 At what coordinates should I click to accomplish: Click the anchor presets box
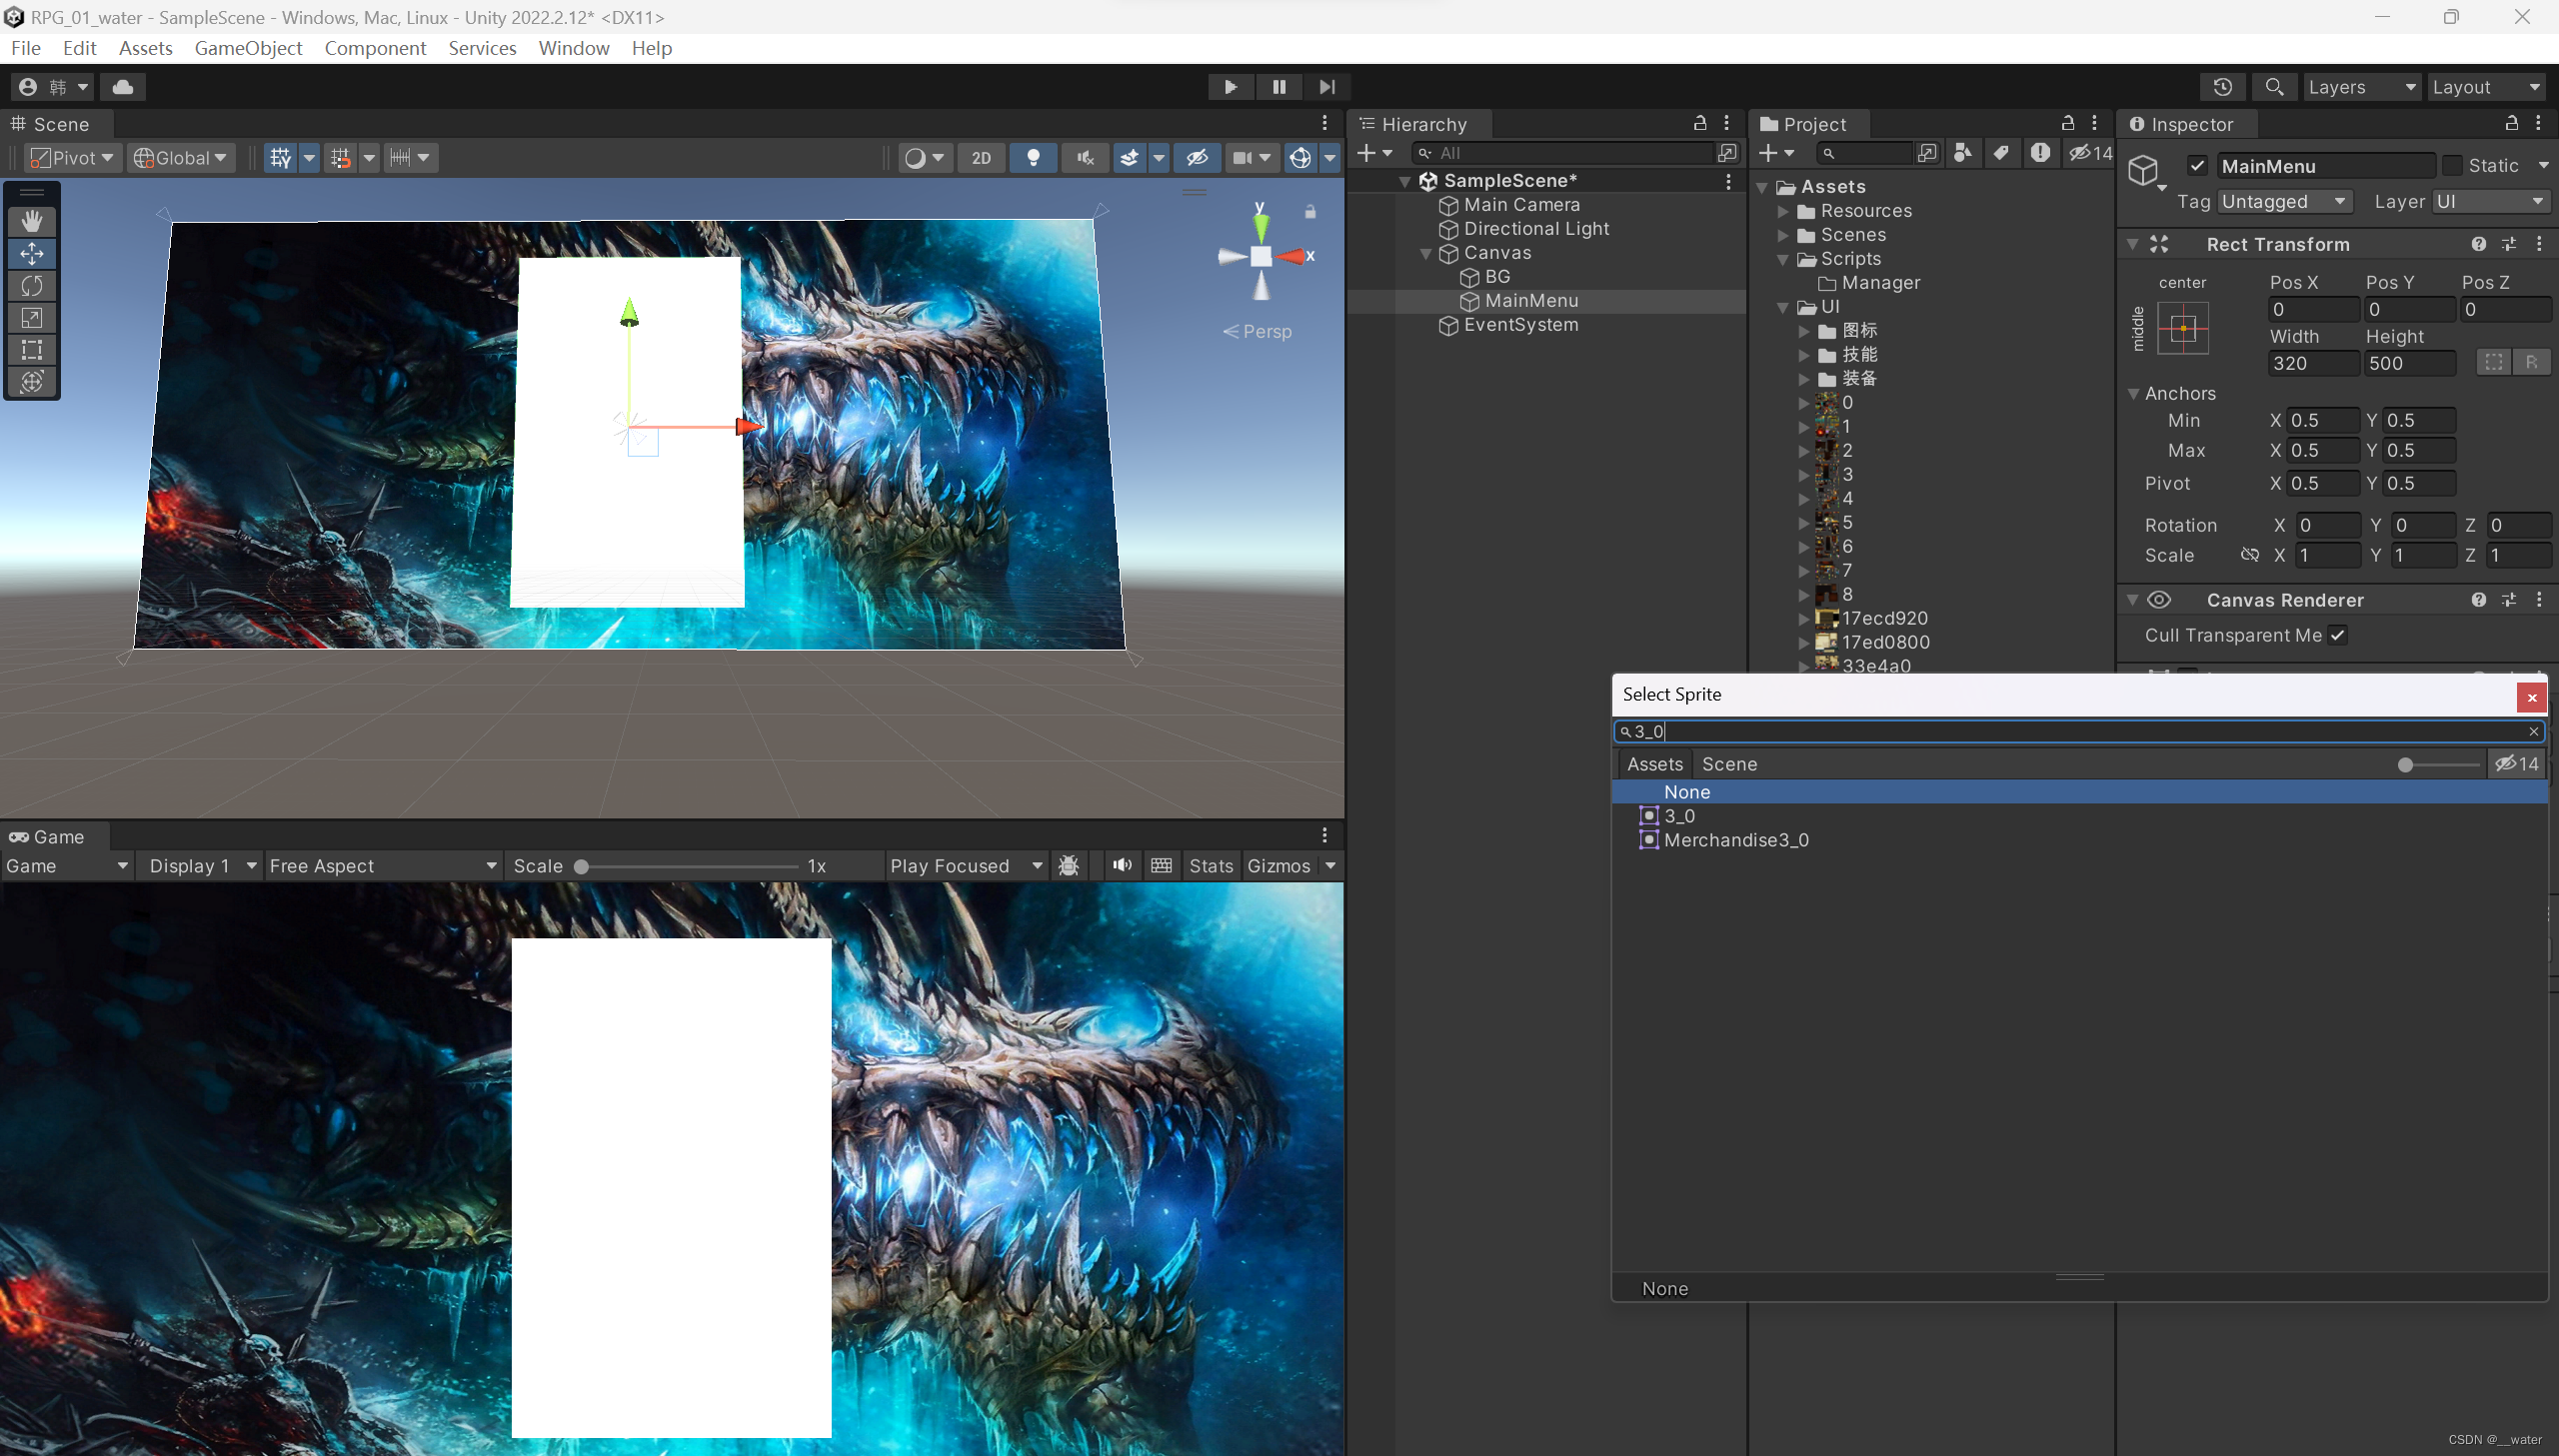(2182, 328)
